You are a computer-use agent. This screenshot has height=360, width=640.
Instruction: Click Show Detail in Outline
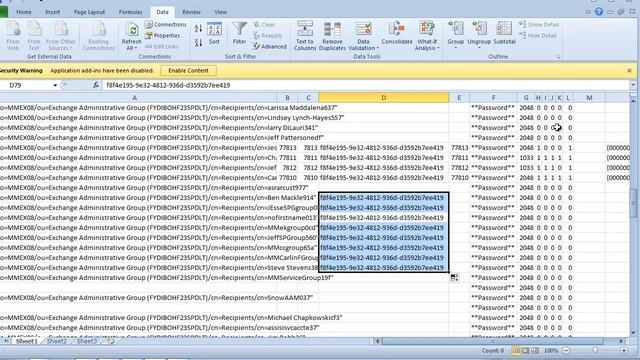[x=539, y=25]
